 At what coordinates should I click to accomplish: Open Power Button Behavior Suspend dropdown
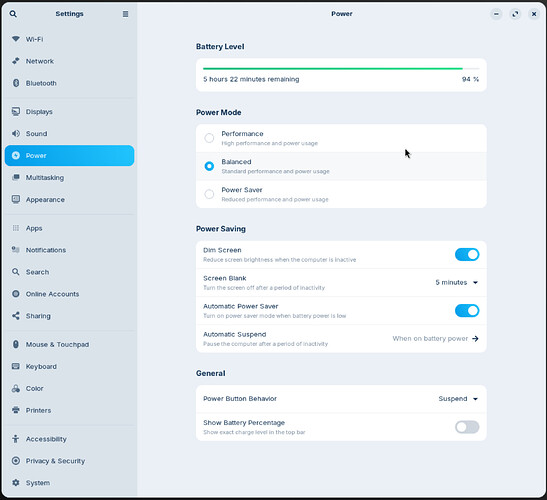coord(458,398)
